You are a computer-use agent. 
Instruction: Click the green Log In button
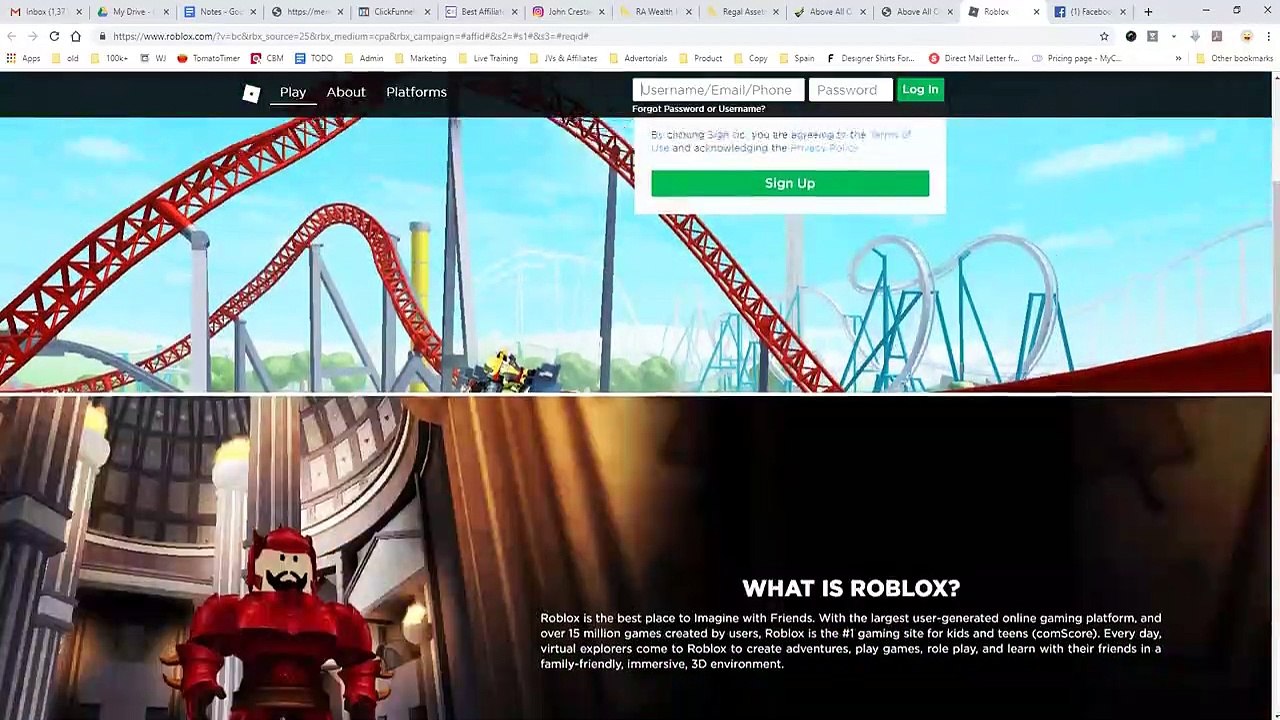(920, 90)
